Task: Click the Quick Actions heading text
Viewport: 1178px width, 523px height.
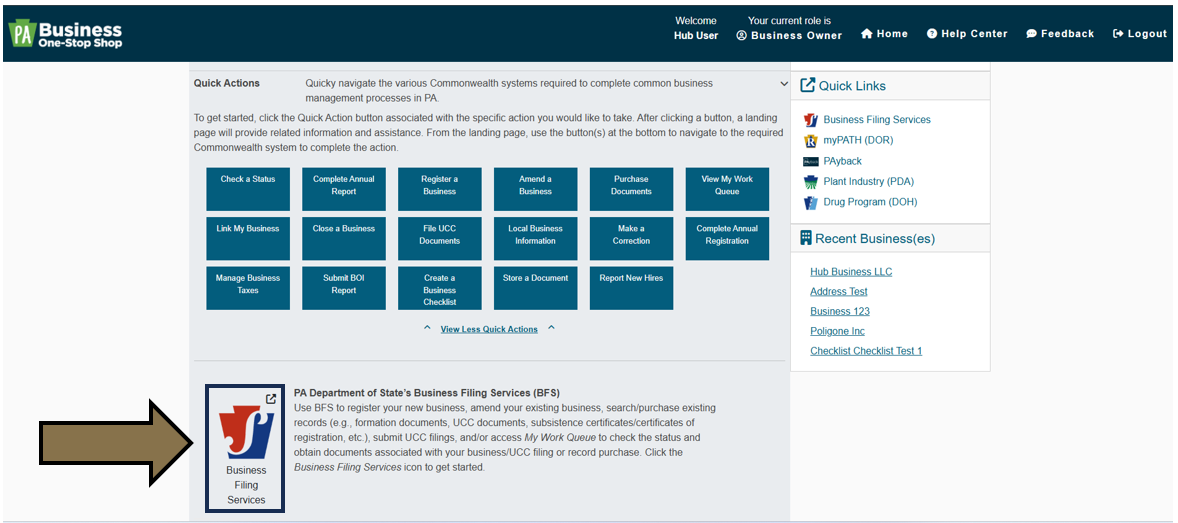Action: click(x=227, y=83)
